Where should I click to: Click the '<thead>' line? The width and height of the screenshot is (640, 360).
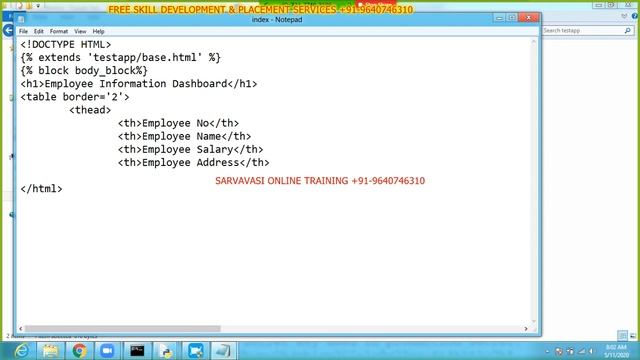[x=90, y=110]
